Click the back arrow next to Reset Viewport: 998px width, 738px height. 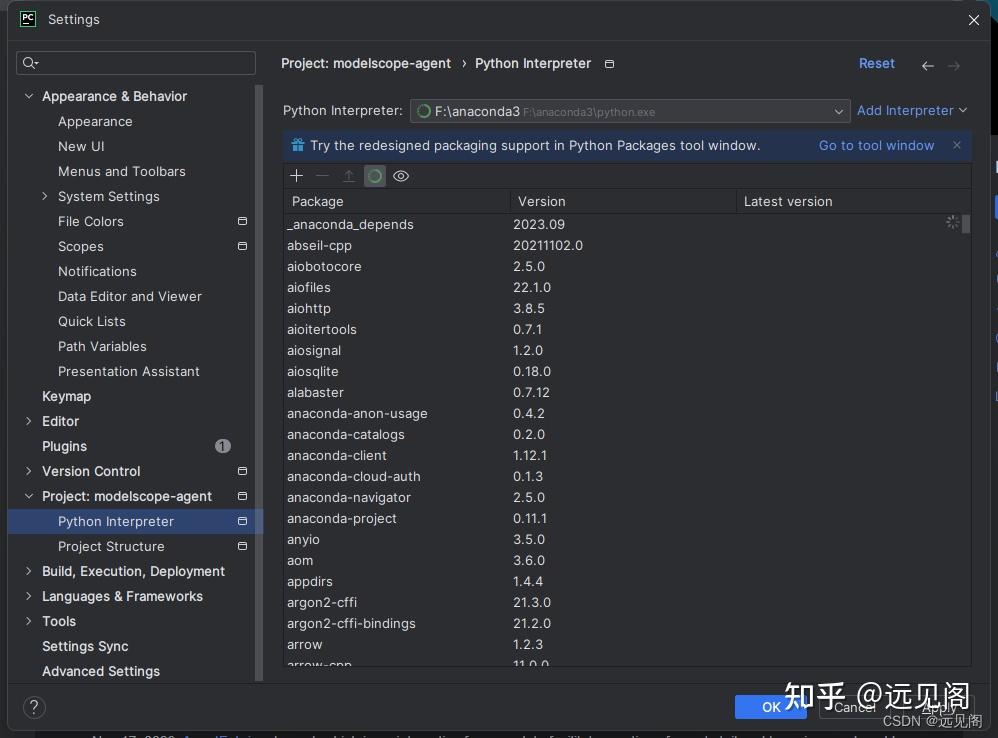click(x=927, y=64)
